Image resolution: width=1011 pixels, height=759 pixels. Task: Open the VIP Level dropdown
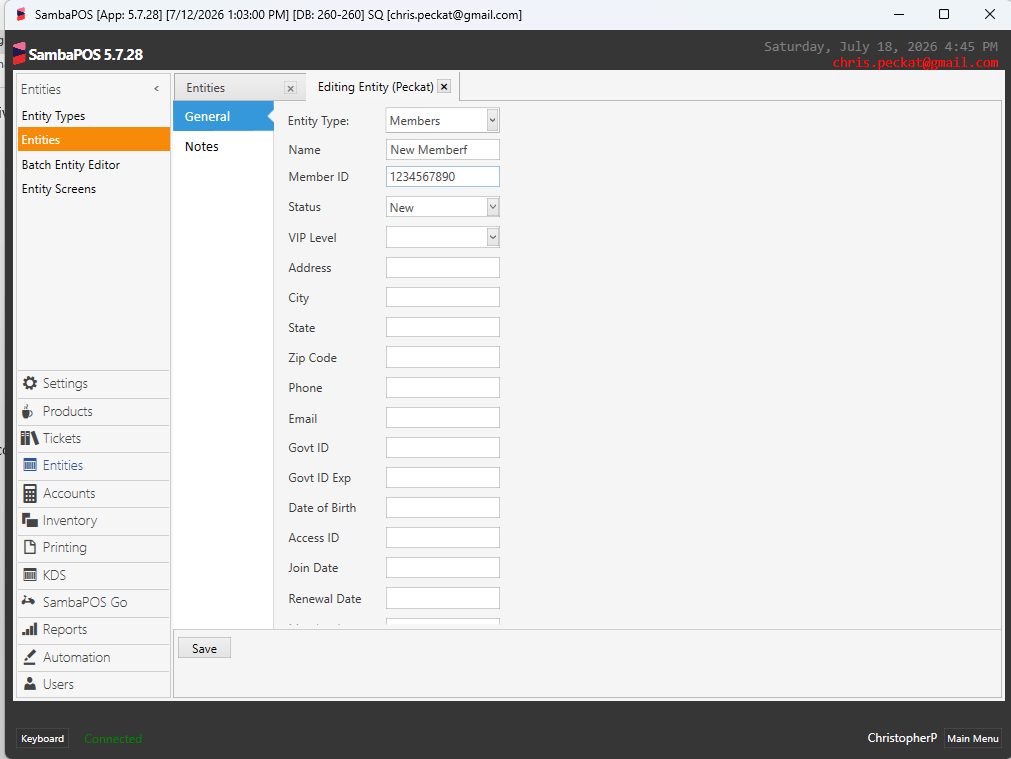click(x=493, y=237)
